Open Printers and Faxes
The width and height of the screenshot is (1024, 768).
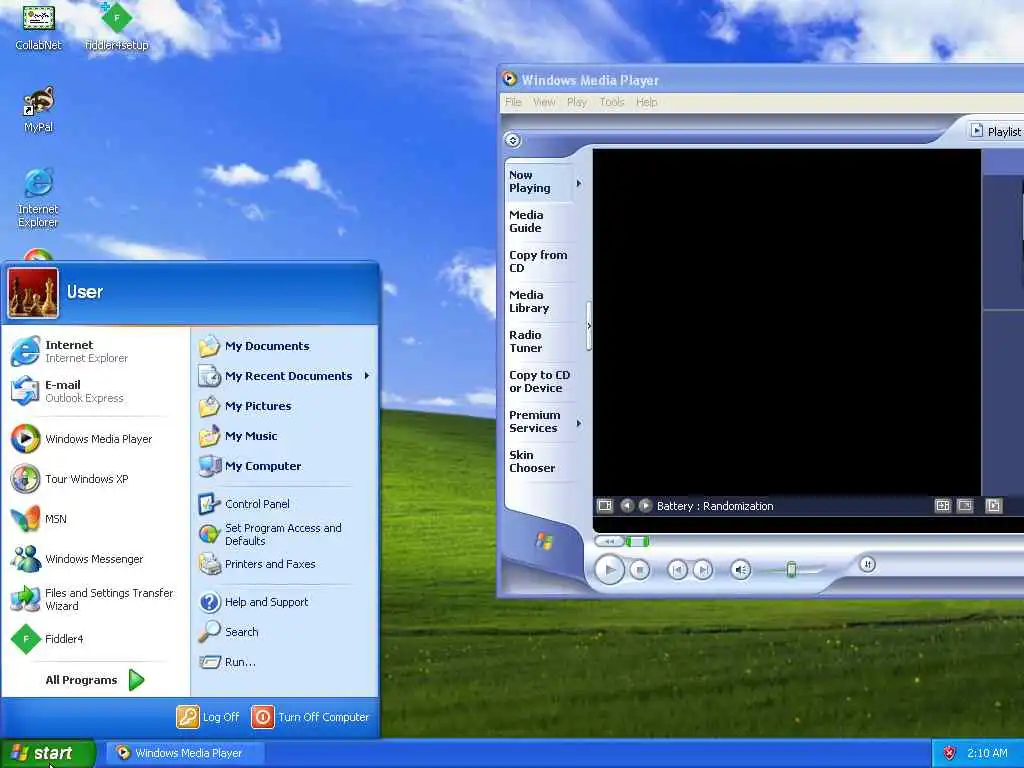[x=284, y=564]
